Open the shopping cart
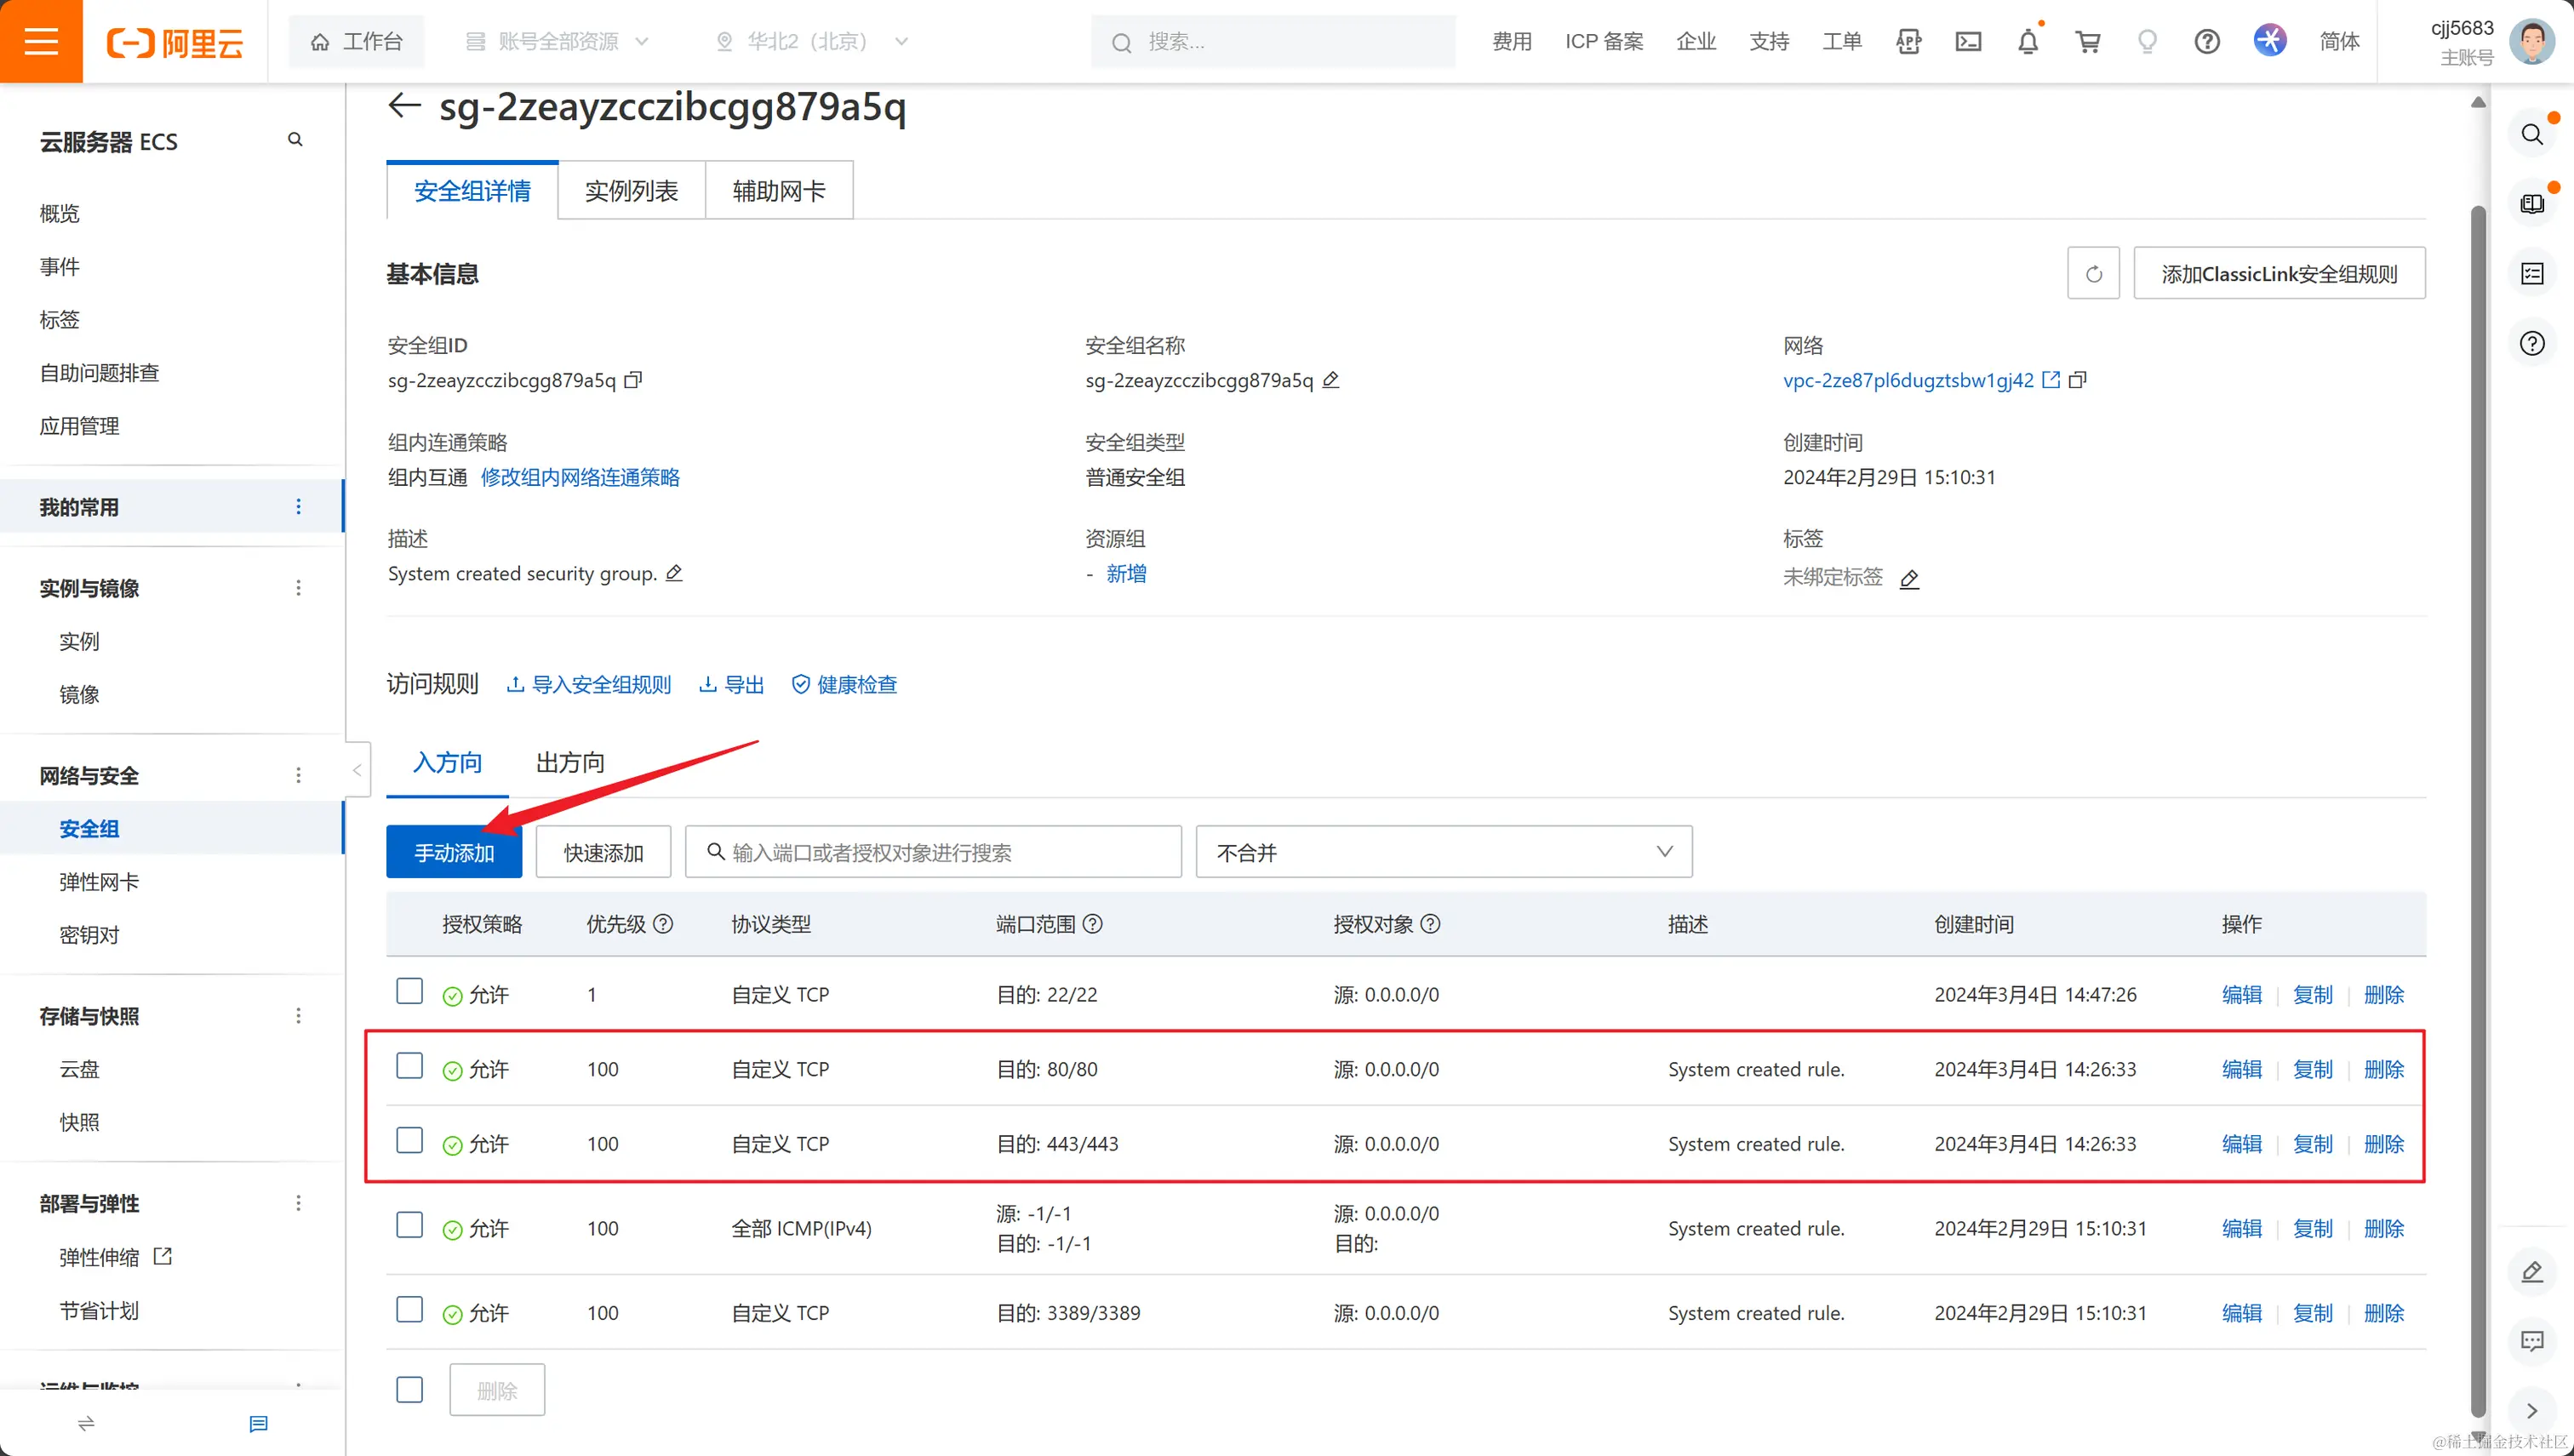The width and height of the screenshot is (2574, 1456). click(x=2088, y=42)
